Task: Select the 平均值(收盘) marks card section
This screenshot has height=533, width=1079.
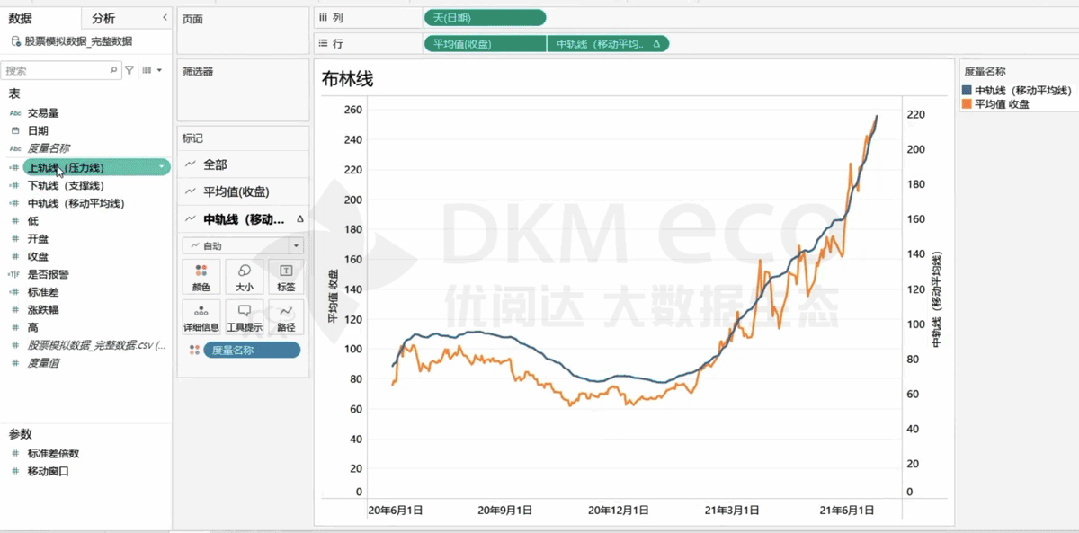Action: coord(243,192)
